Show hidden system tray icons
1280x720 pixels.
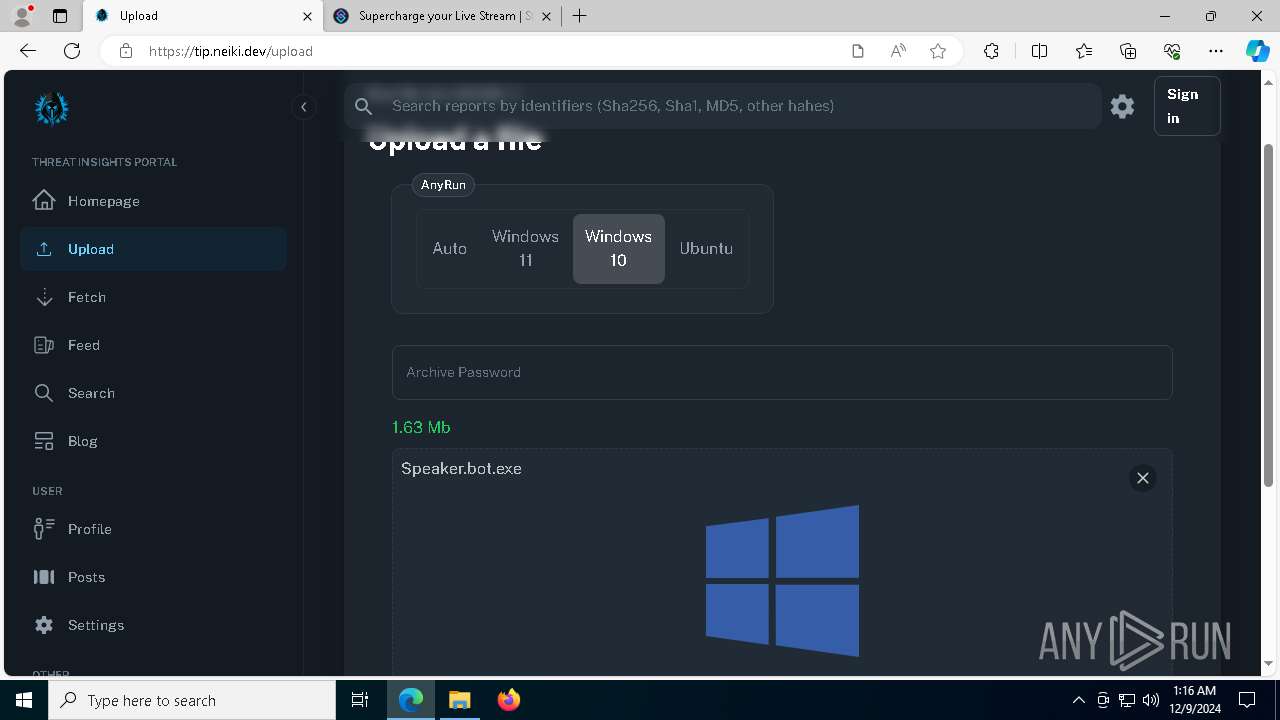(1078, 700)
